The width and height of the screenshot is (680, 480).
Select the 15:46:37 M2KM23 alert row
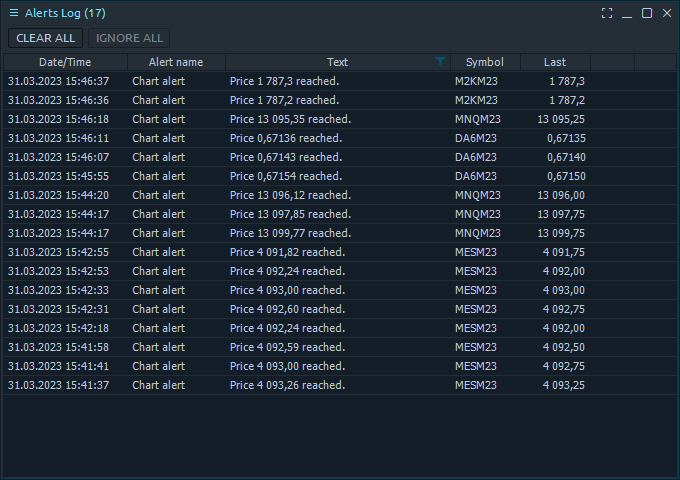340,81
